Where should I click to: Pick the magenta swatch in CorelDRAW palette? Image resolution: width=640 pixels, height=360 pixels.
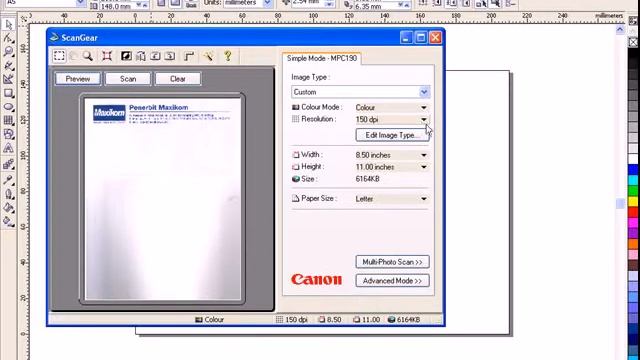coord(633,222)
